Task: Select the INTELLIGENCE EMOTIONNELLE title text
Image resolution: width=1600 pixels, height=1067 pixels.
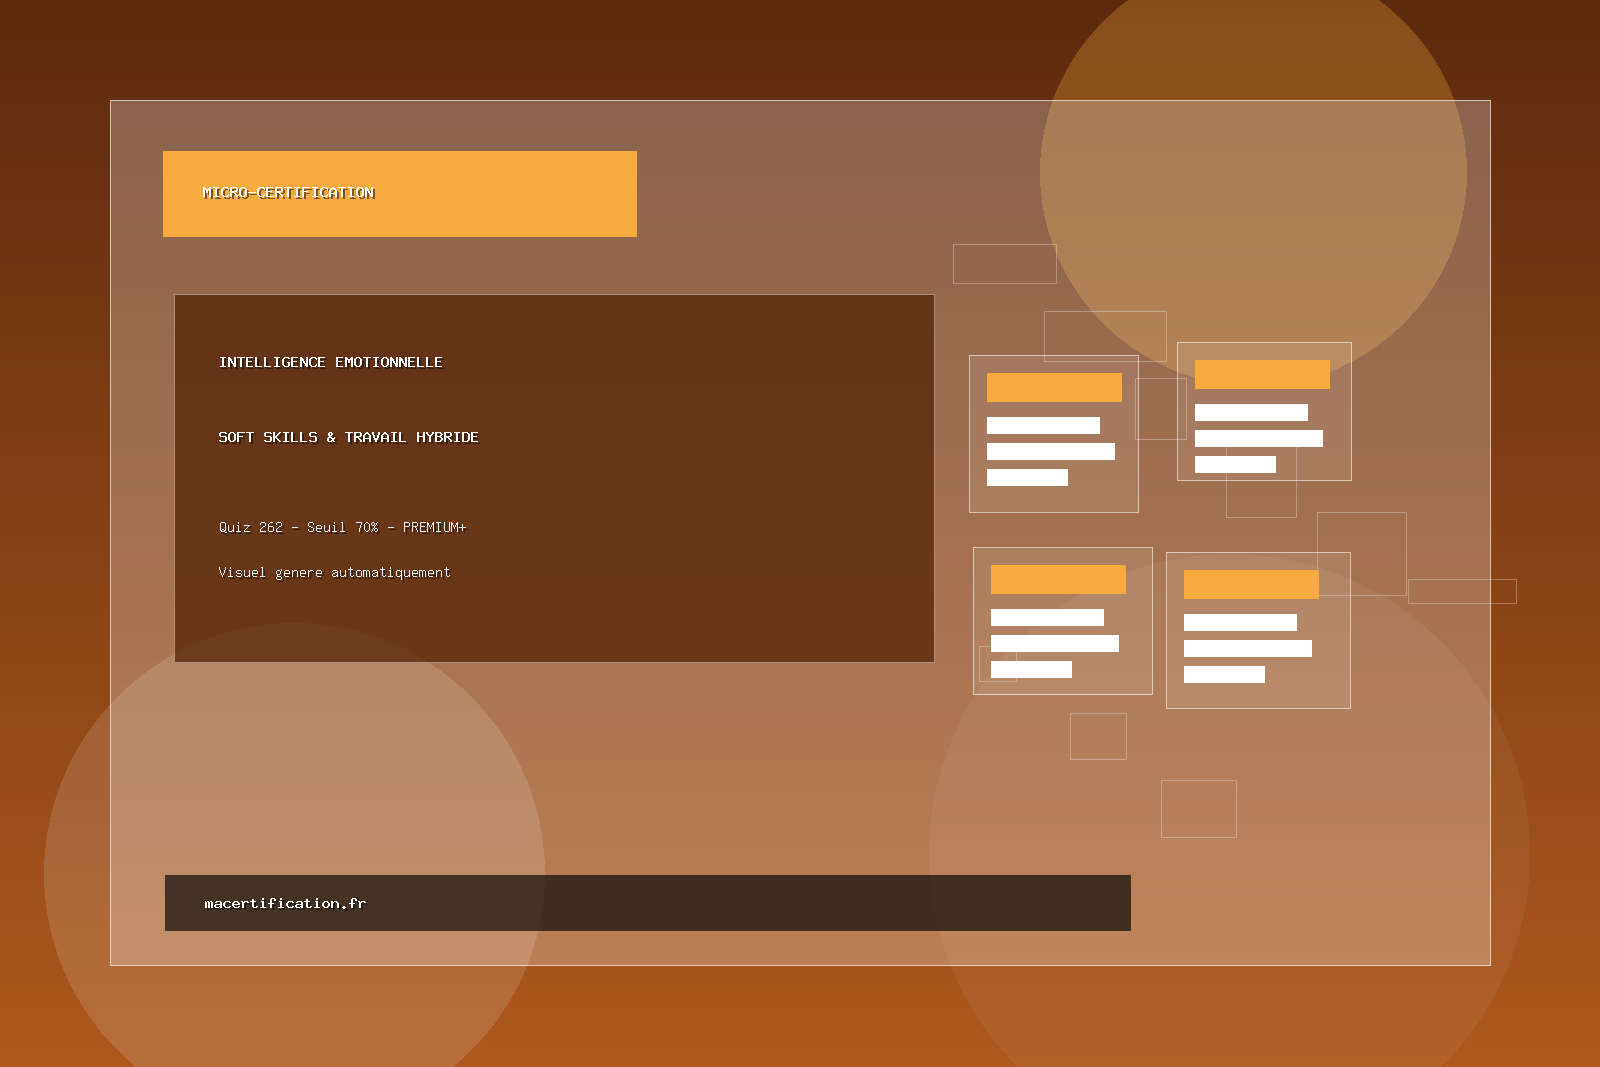Action: [x=330, y=362]
